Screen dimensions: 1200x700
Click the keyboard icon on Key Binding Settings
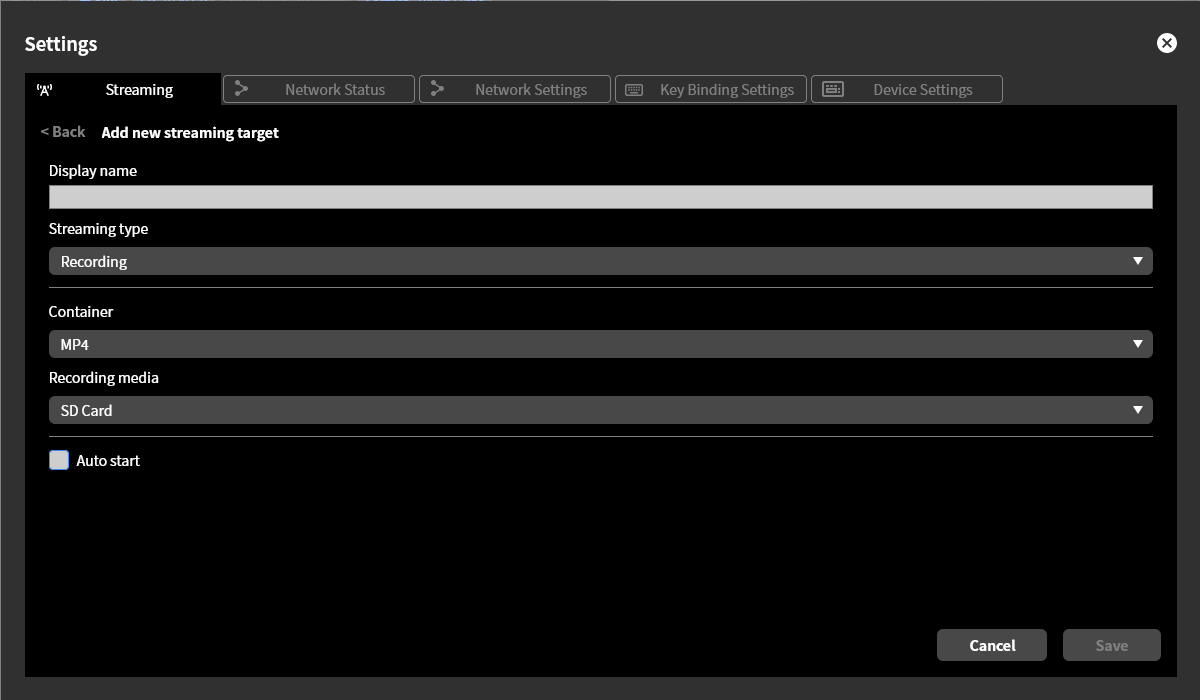pyautogui.click(x=634, y=90)
